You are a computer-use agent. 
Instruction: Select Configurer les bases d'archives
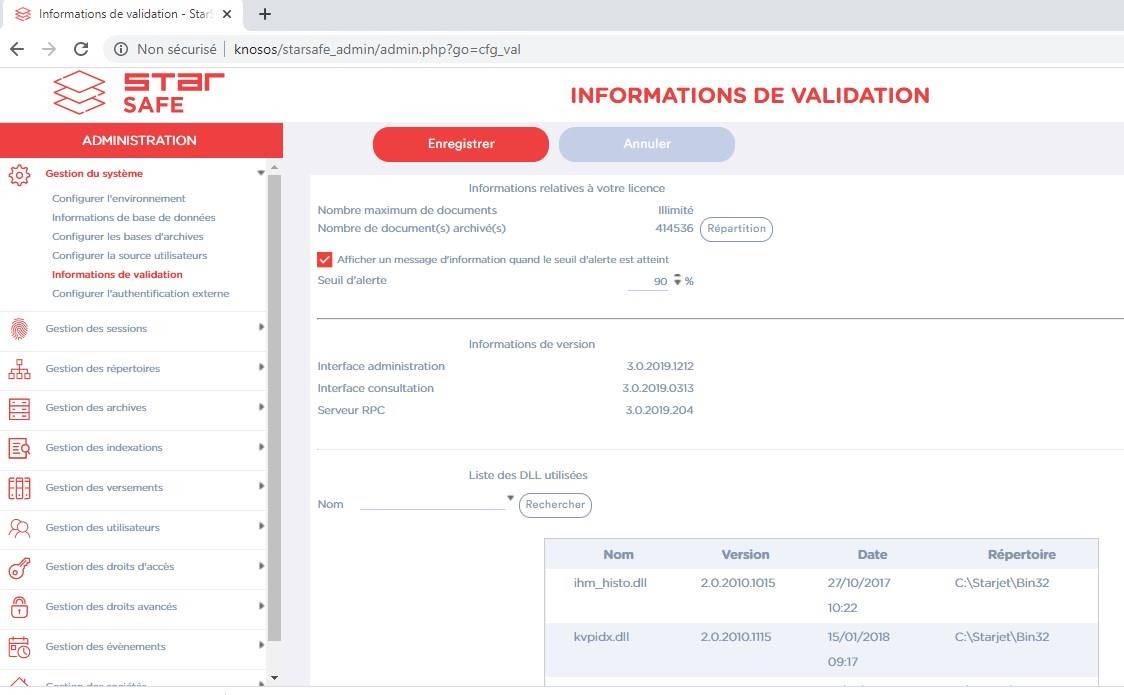(x=127, y=237)
